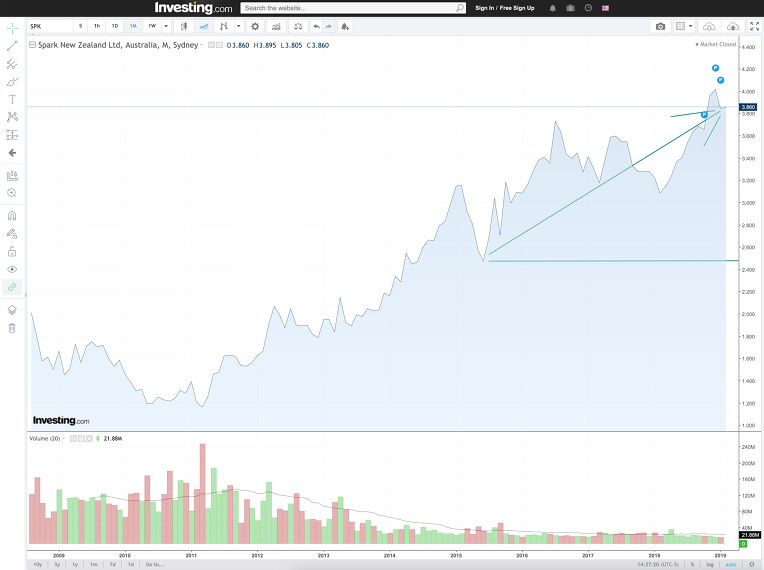The image size is (764, 570).
Task: Open the notifications bell icon
Action: pos(553,8)
